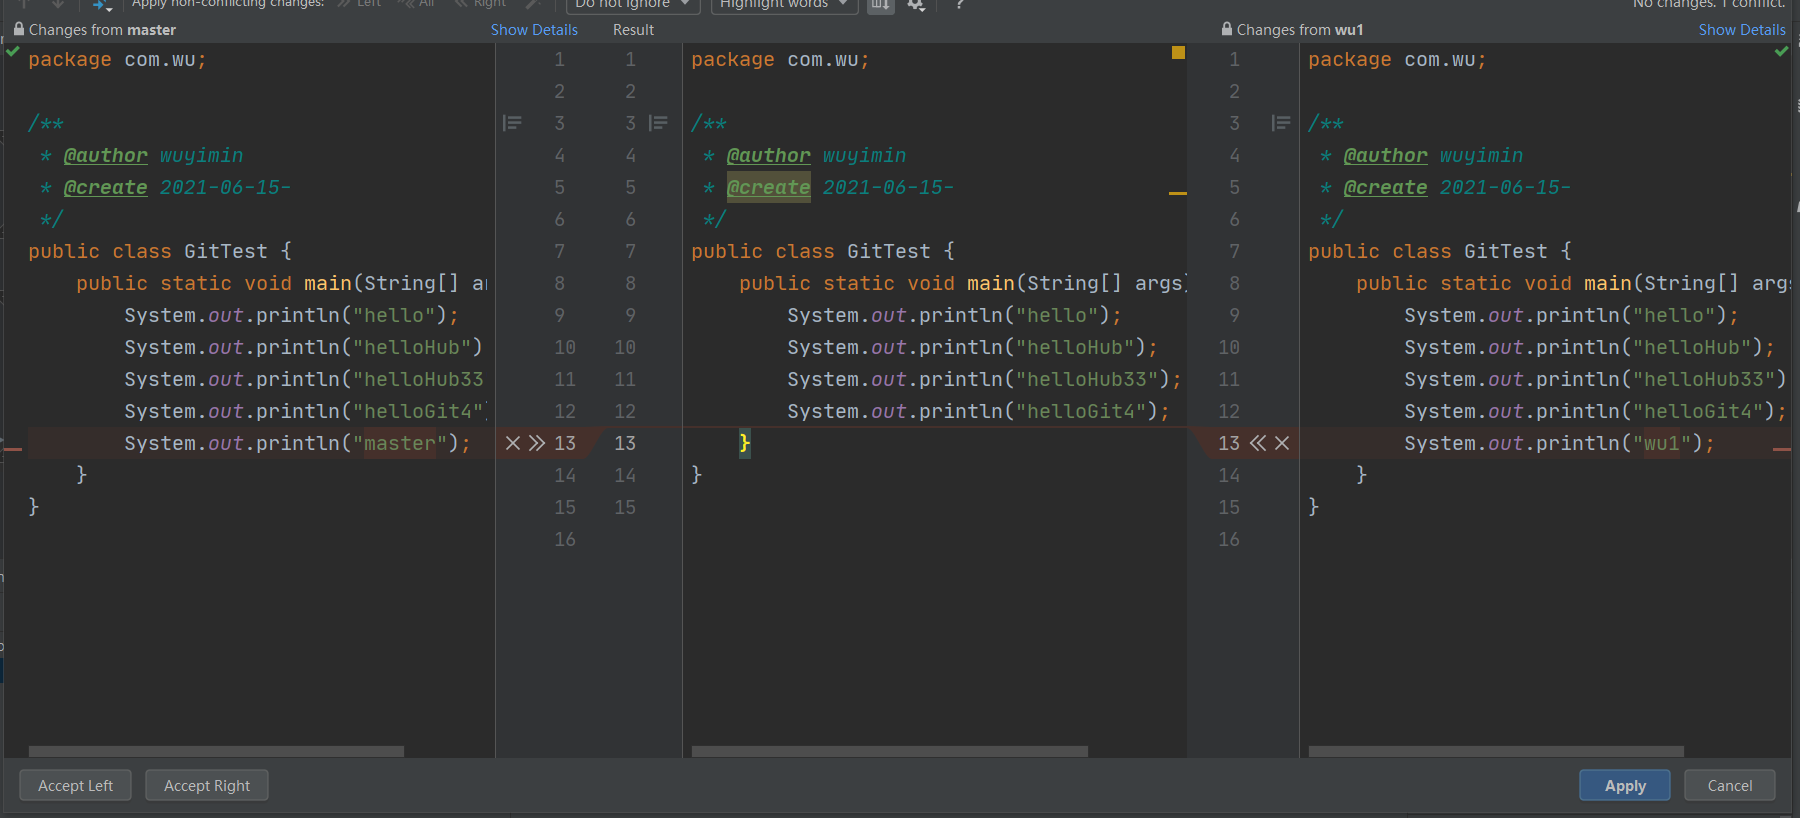Click the "Result" pane label

click(x=633, y=30)
